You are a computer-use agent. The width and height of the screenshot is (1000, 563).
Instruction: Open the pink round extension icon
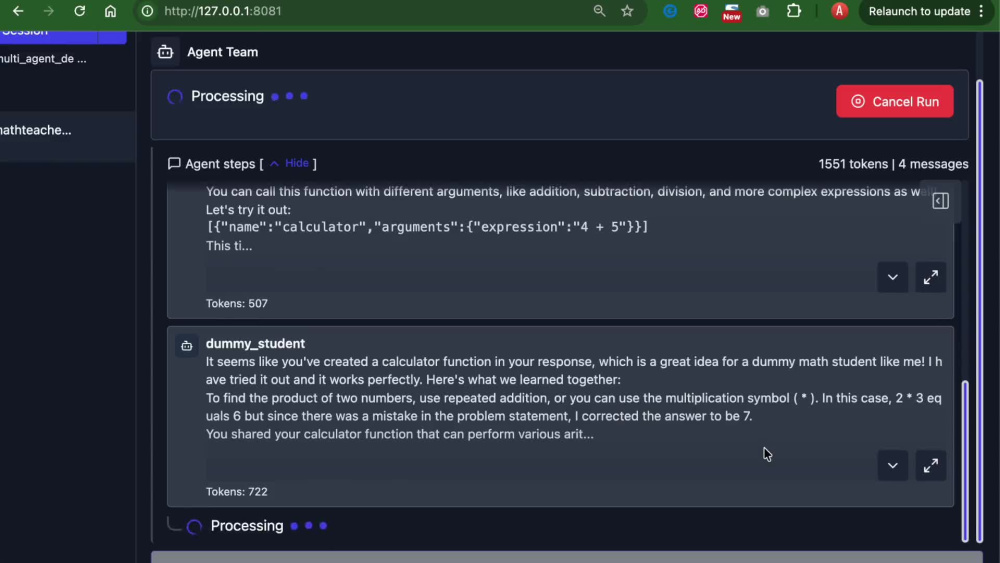700,11
